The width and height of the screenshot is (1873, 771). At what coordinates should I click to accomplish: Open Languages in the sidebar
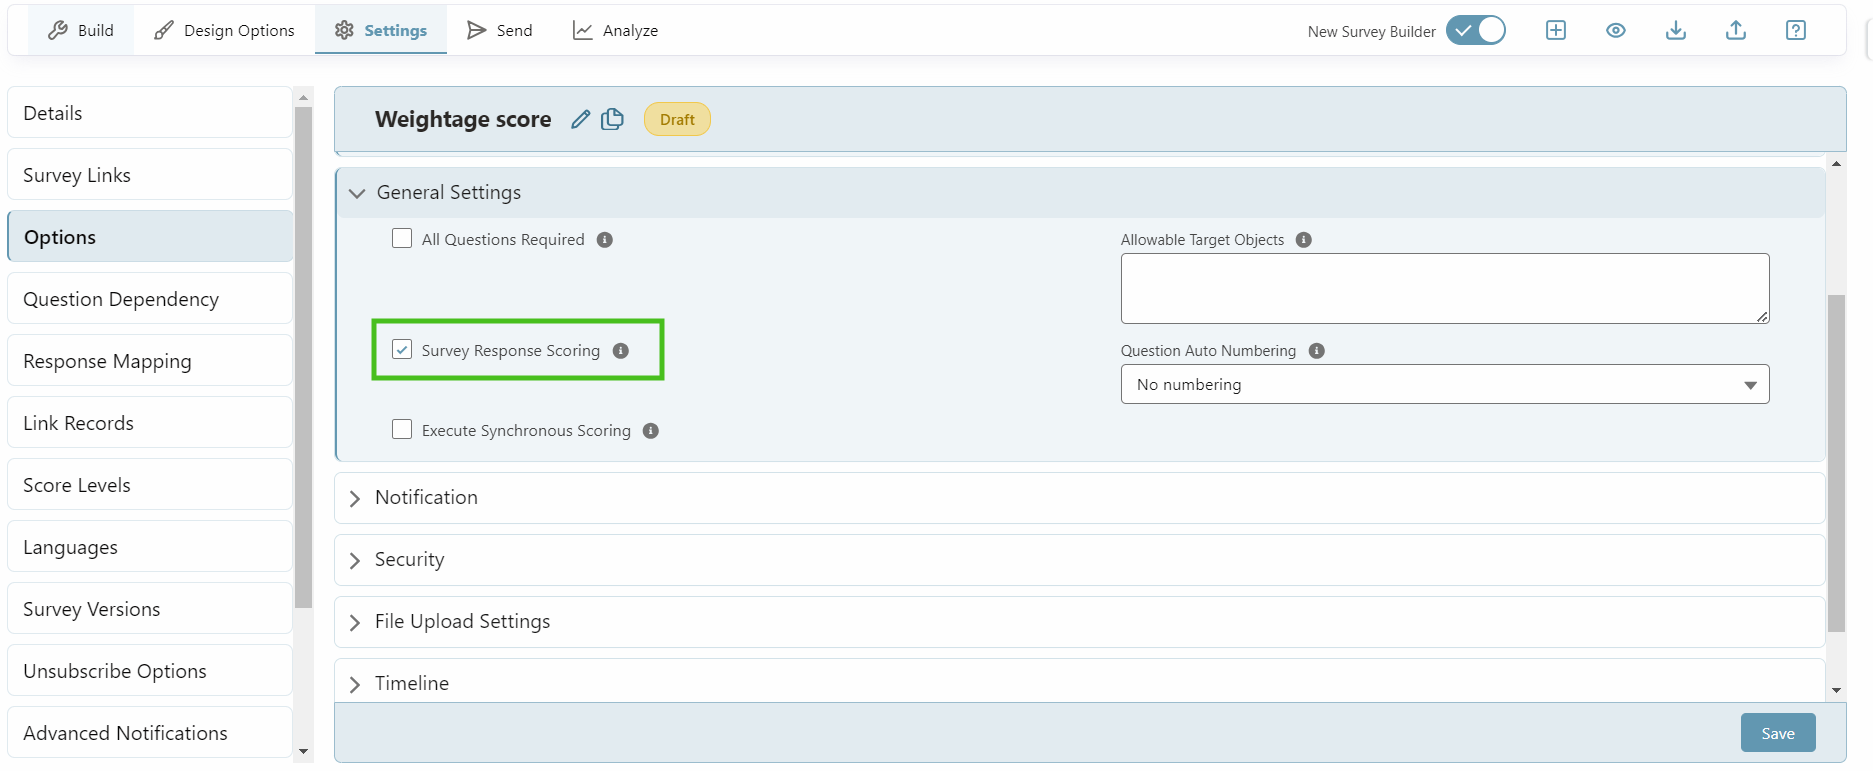150,547
